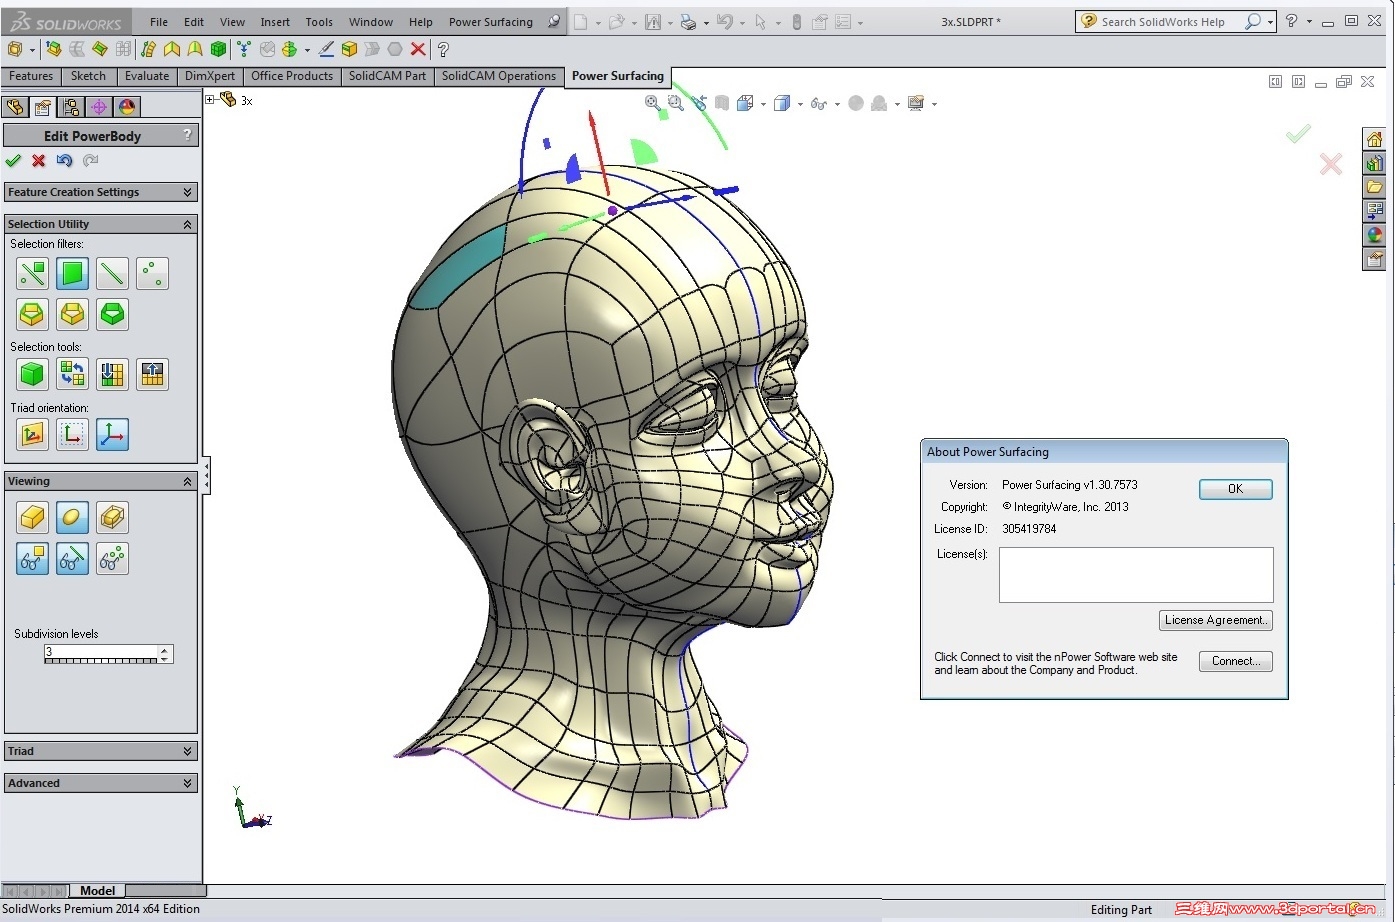
Task: Select the vertex-edge-face combined selection filter
Action: [x=32, y=273]
